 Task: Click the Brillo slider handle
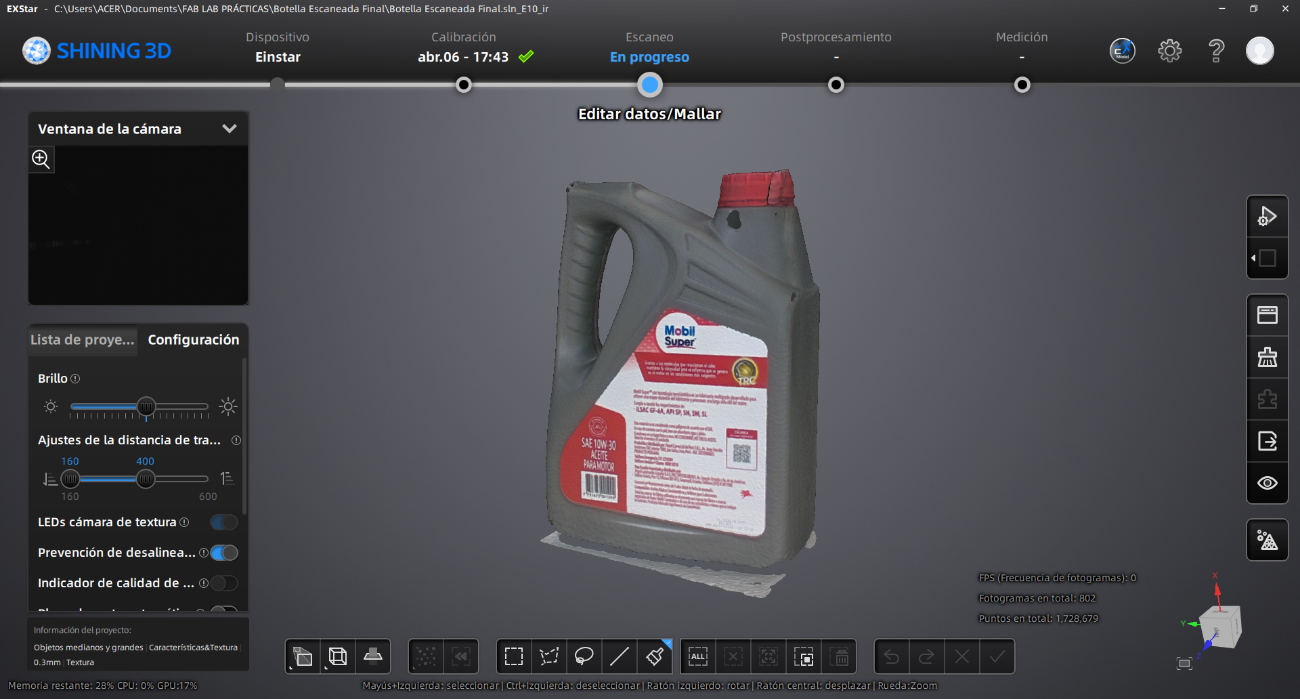(x=146, y=406)
